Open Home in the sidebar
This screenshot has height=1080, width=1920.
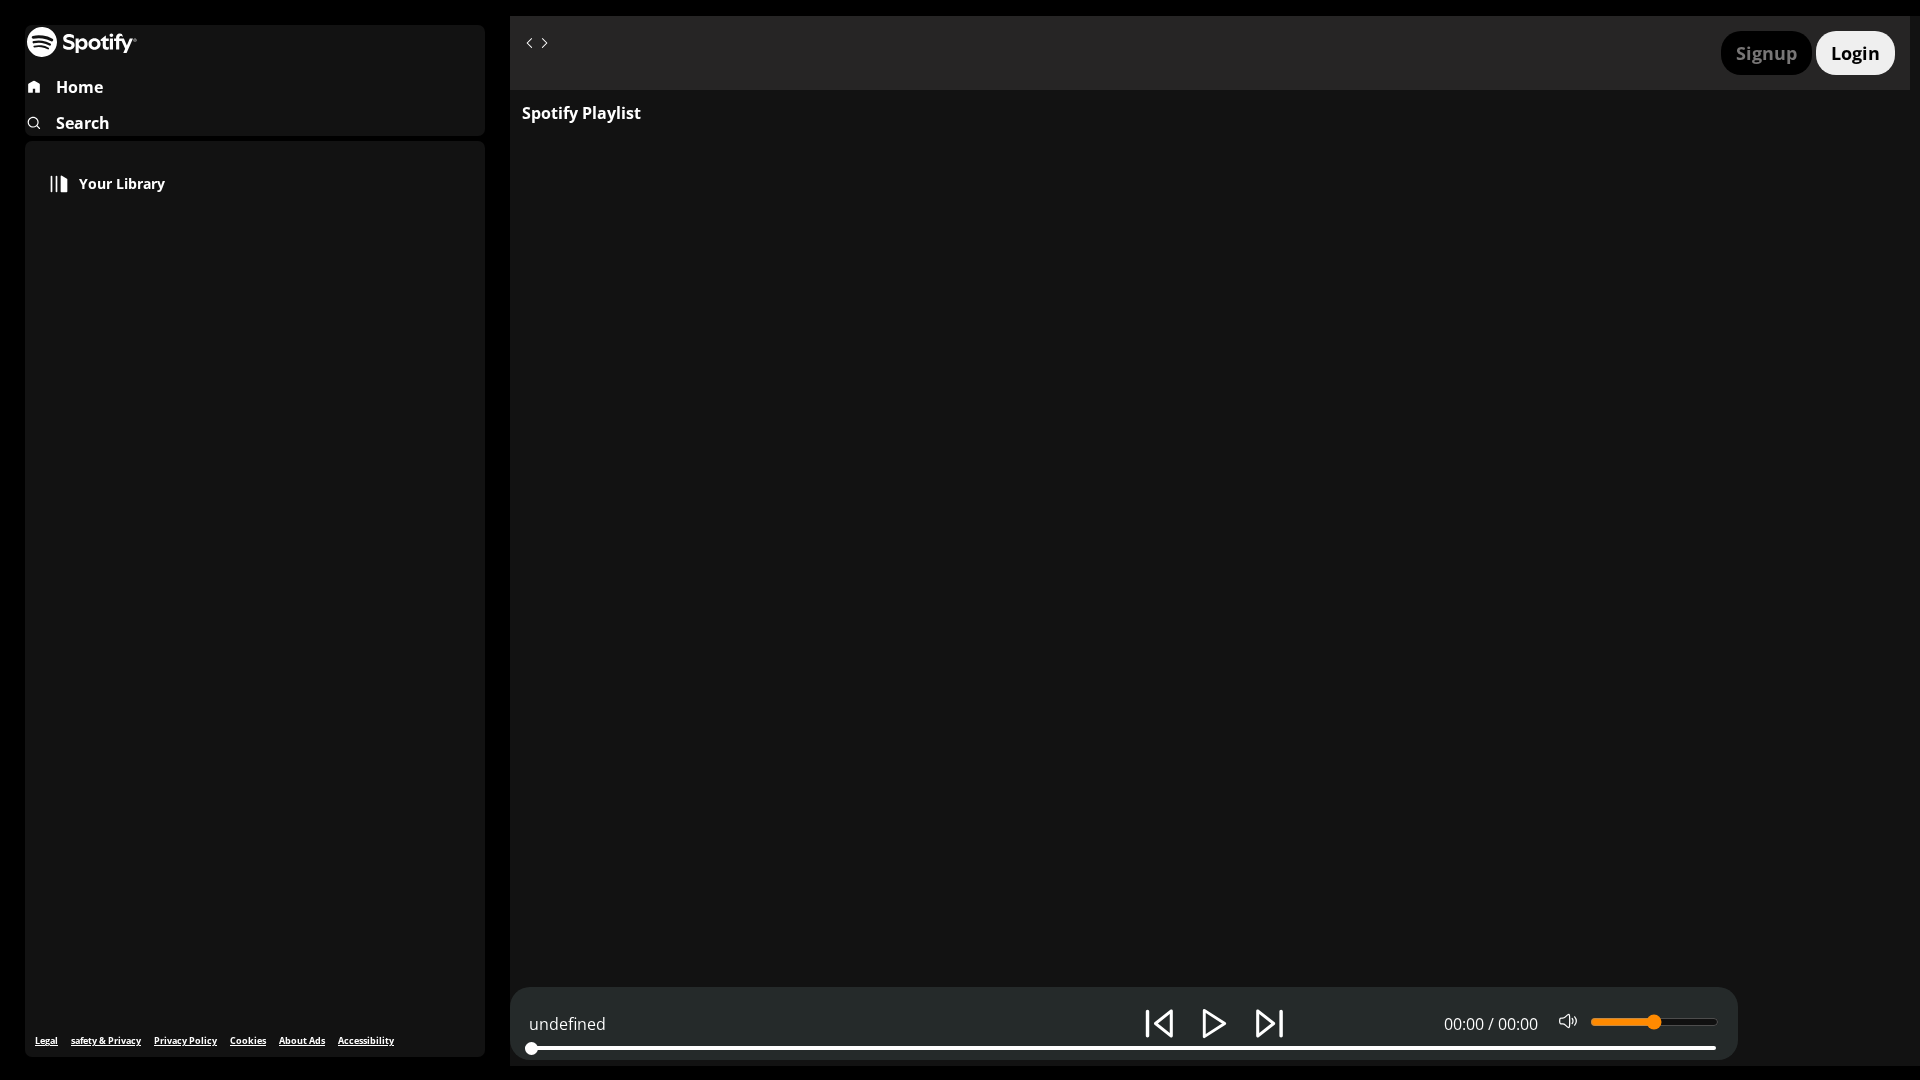click(x=79, y=87)
